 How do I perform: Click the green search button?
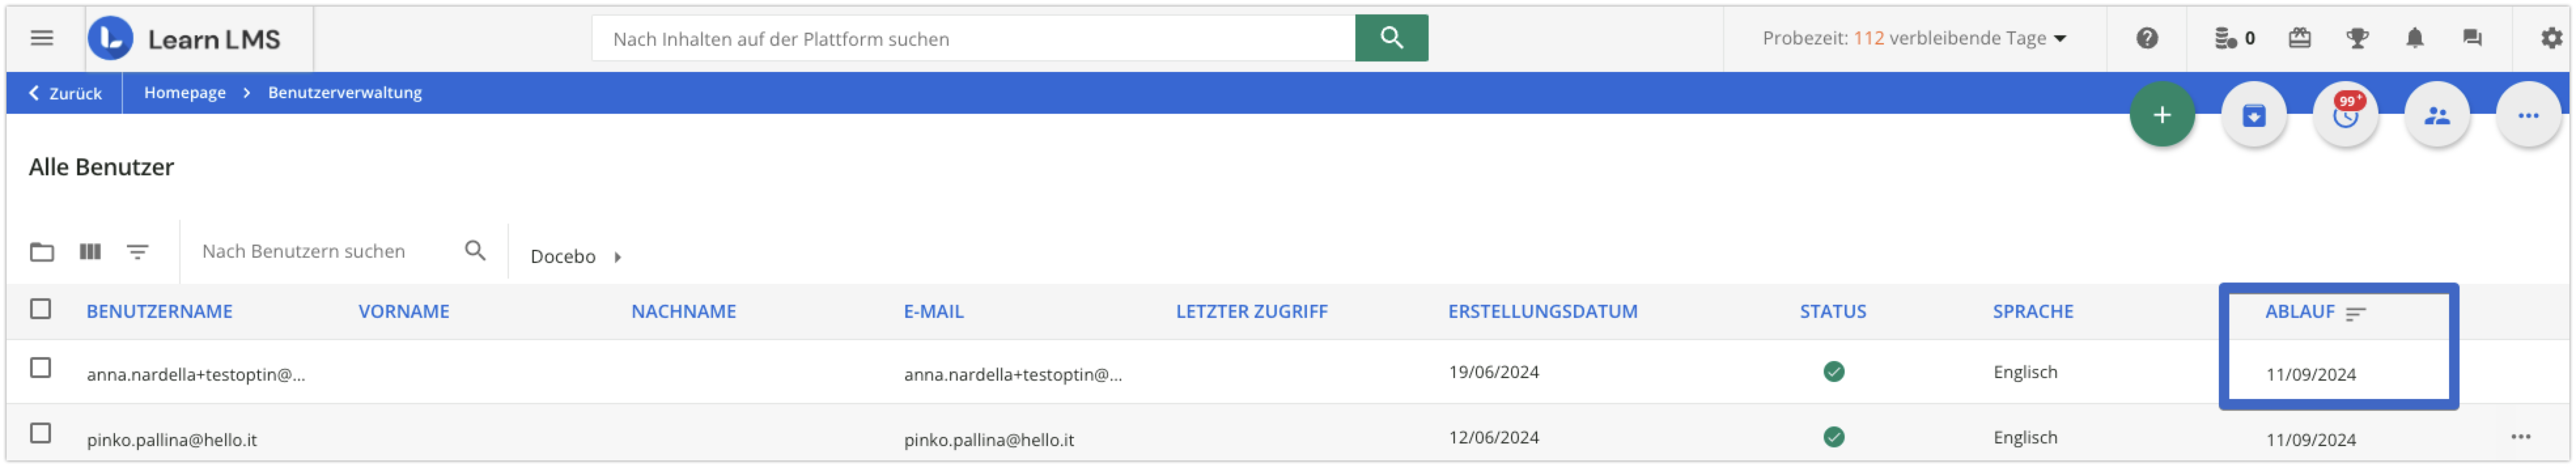pyautogui.click(x=1391, y=38)
